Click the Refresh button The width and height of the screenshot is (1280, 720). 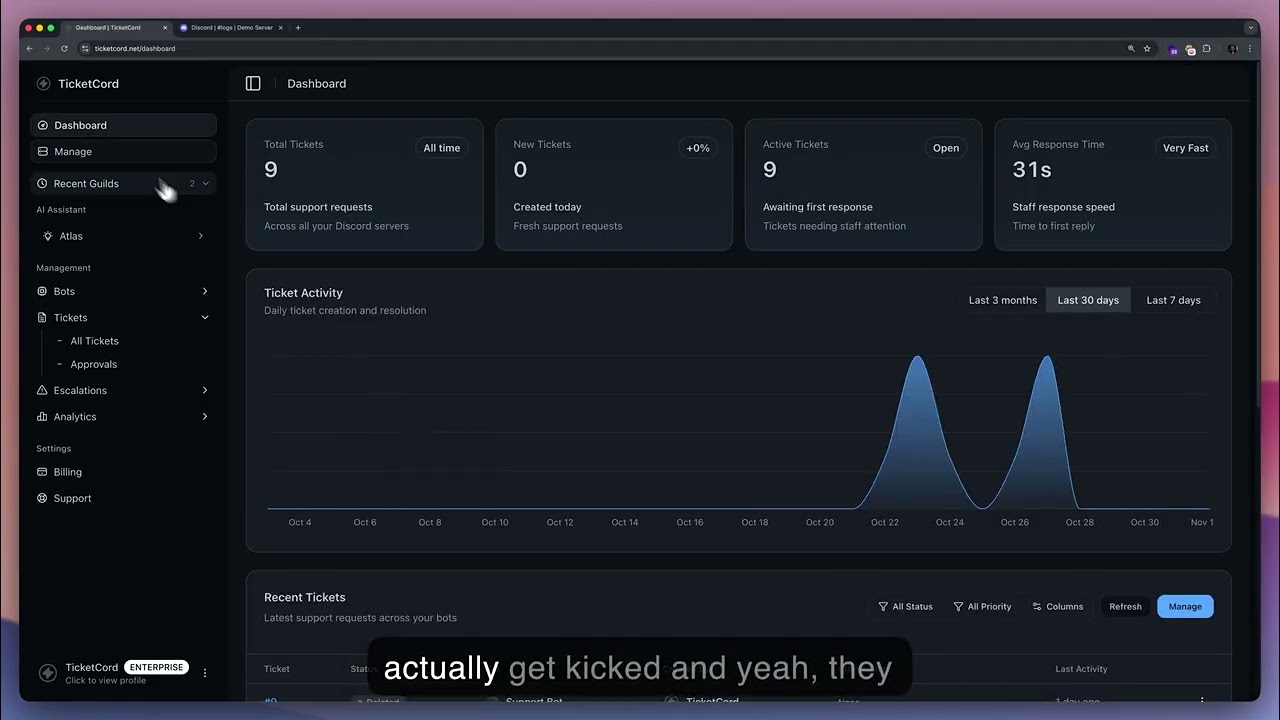click(1125, 607)
